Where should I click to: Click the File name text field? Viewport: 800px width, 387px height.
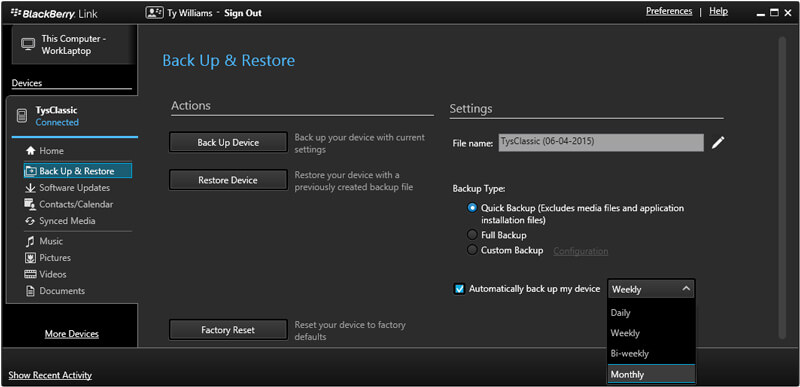point(601,143)
